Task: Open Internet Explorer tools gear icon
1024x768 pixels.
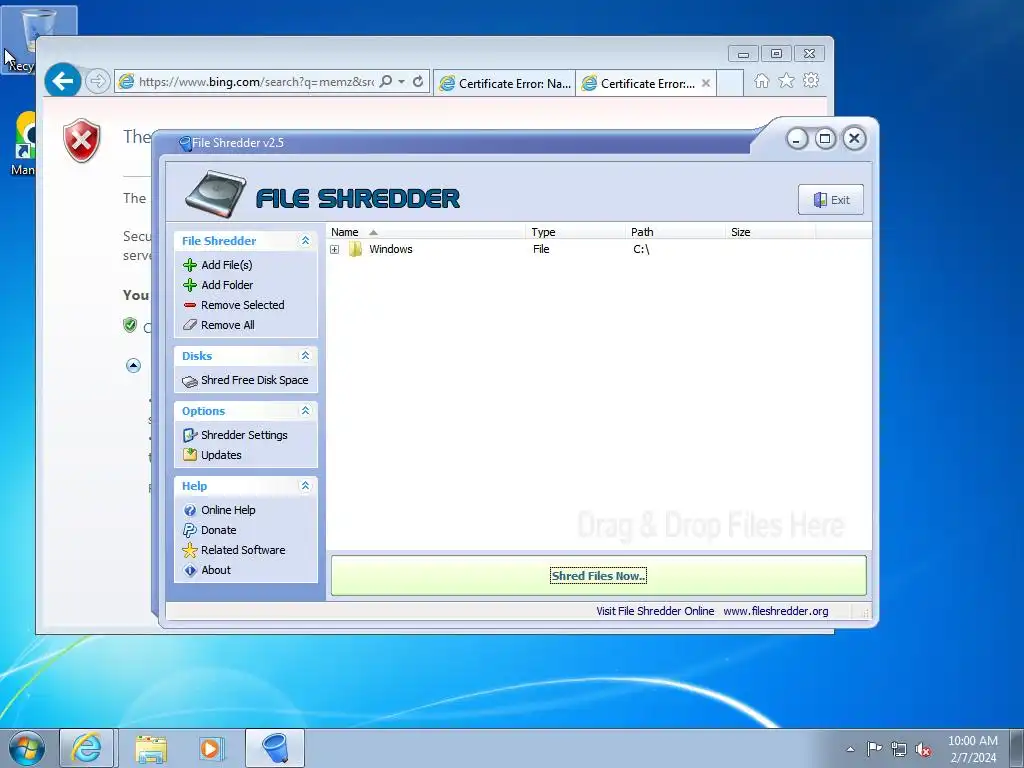Action: [x=811, y=80]
